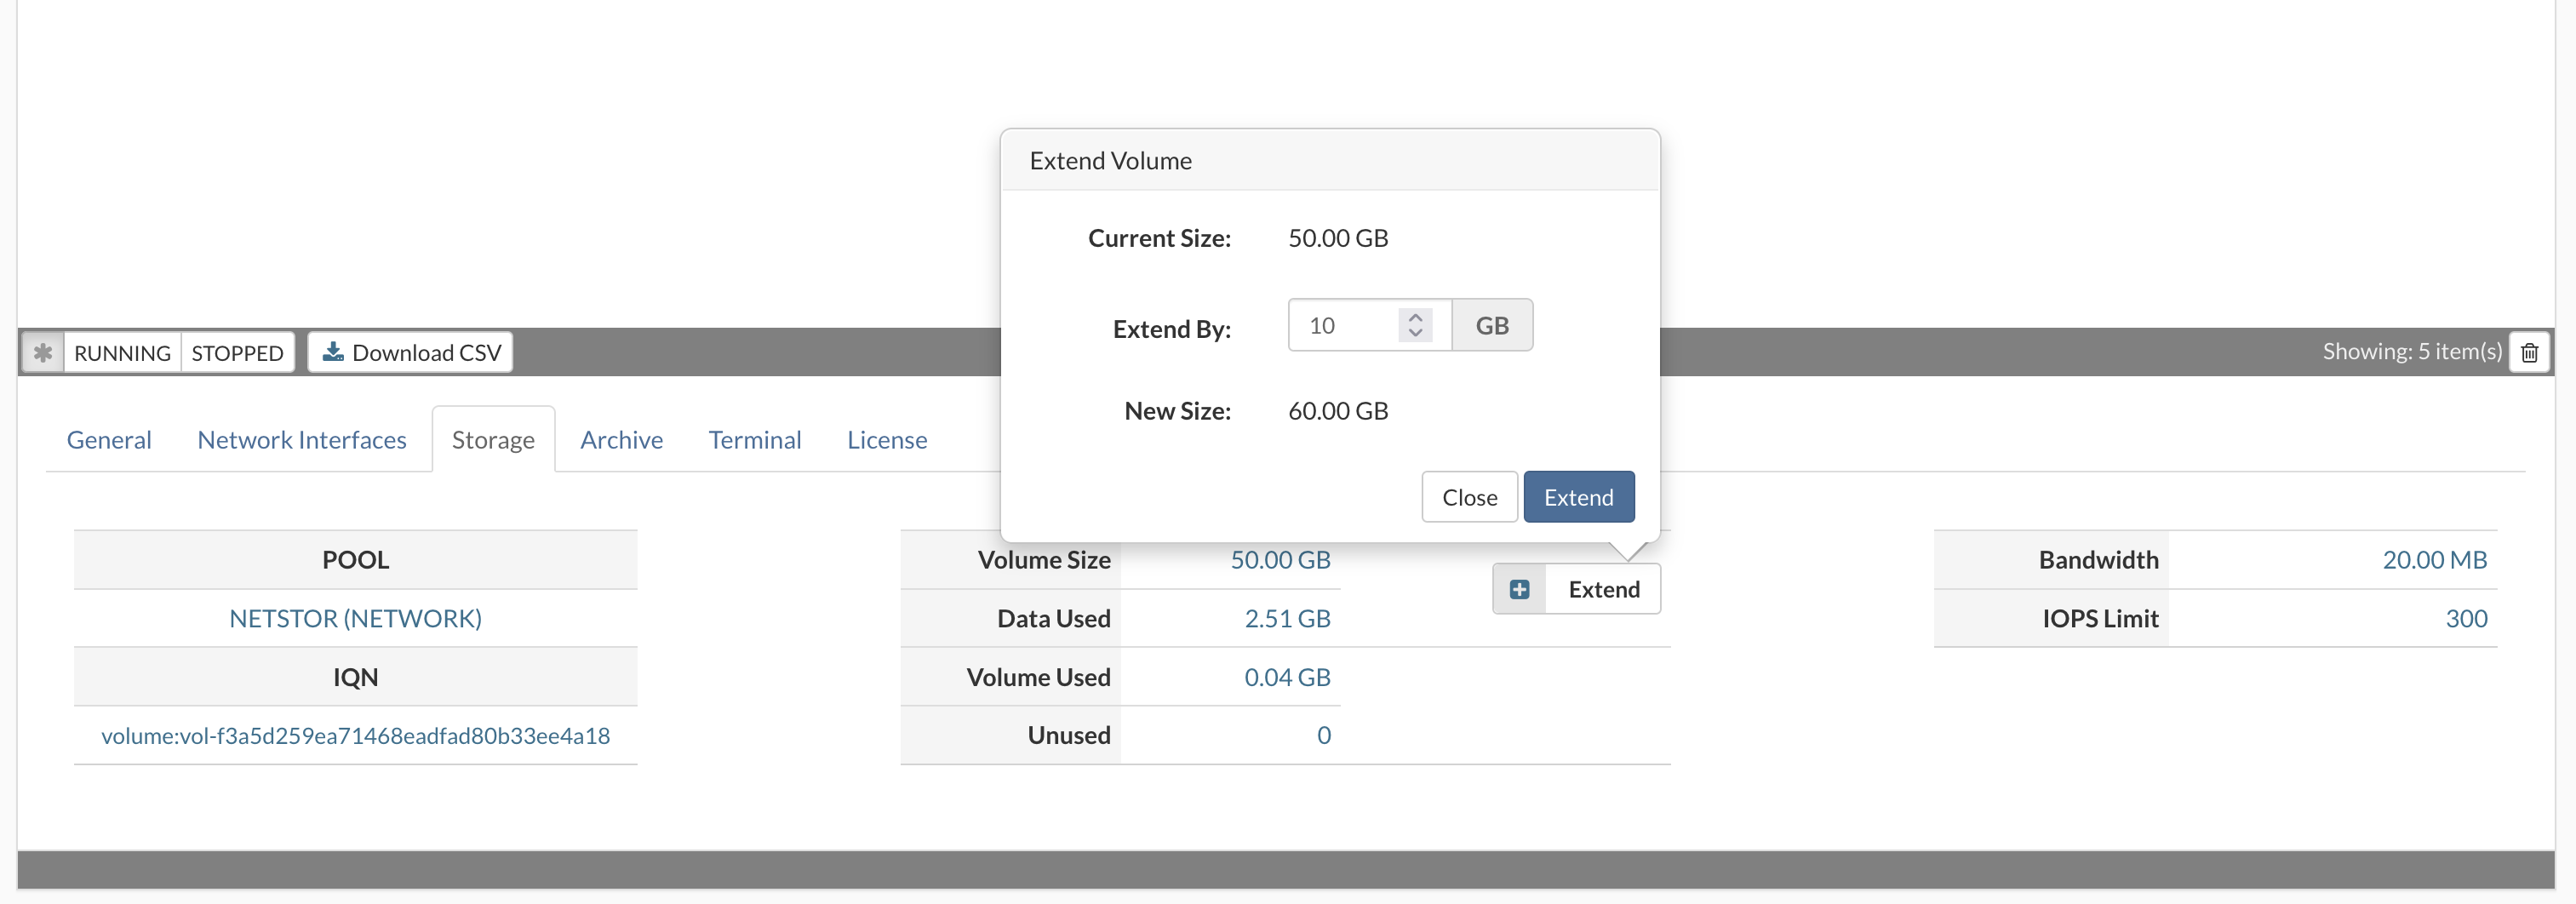Viewport: 2576px width, 904px height.
Task: Open the Terminal tab
Action: click(x=755, y=439)
